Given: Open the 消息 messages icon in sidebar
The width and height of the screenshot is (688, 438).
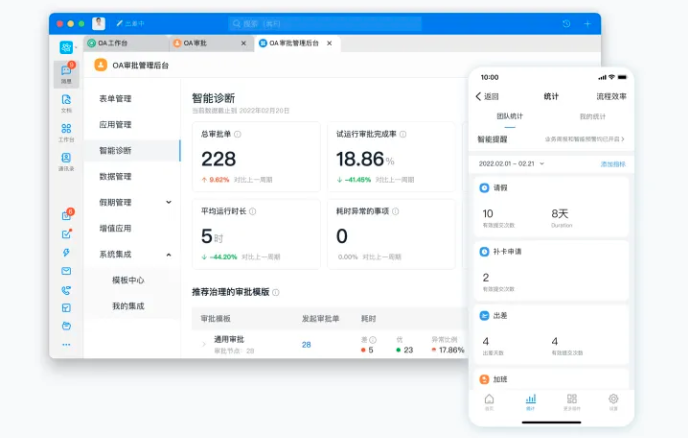Looking at the screenshot, I should (66, 73).
